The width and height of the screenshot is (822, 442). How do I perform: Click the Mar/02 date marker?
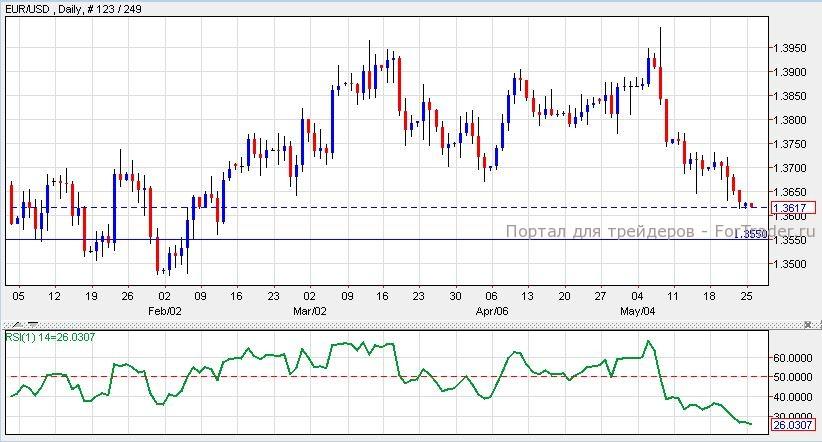(x=310, y=310)
